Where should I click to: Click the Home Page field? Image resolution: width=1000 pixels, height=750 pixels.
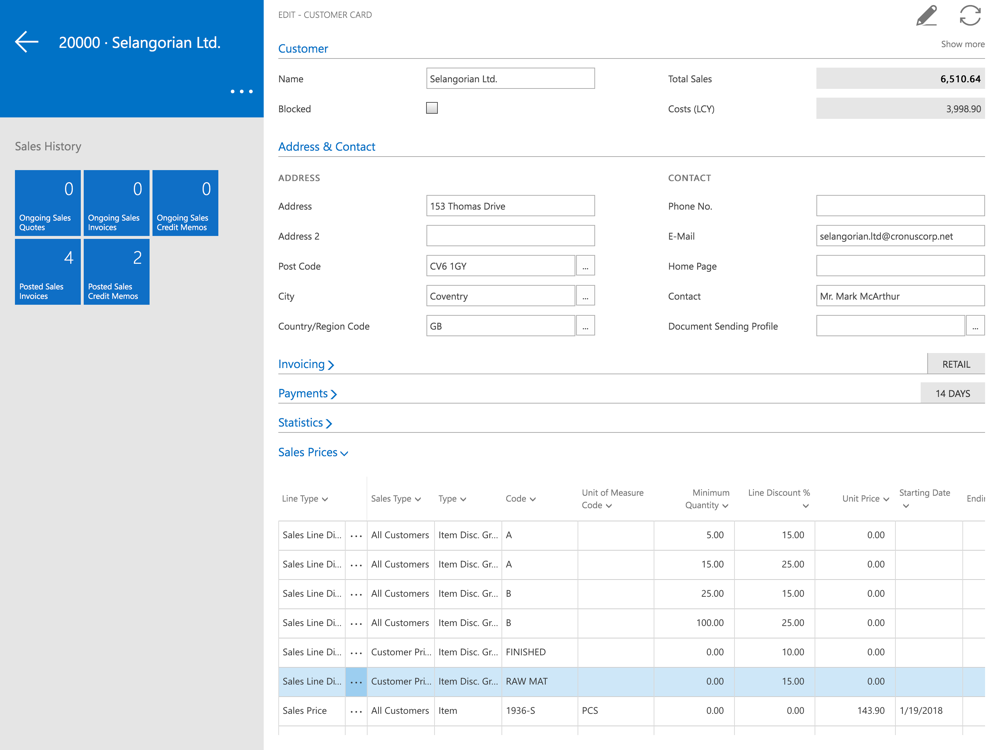tap(901, 266)
